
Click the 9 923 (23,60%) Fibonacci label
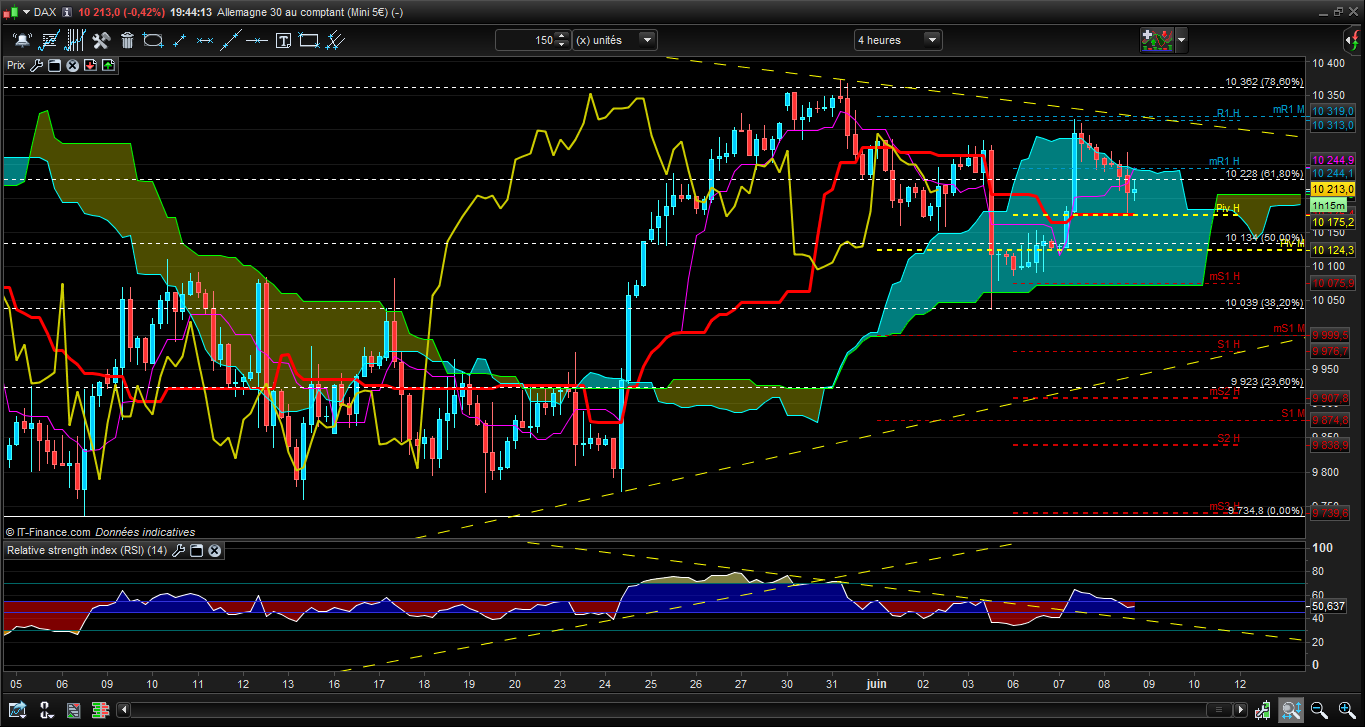click(1266, 381)
